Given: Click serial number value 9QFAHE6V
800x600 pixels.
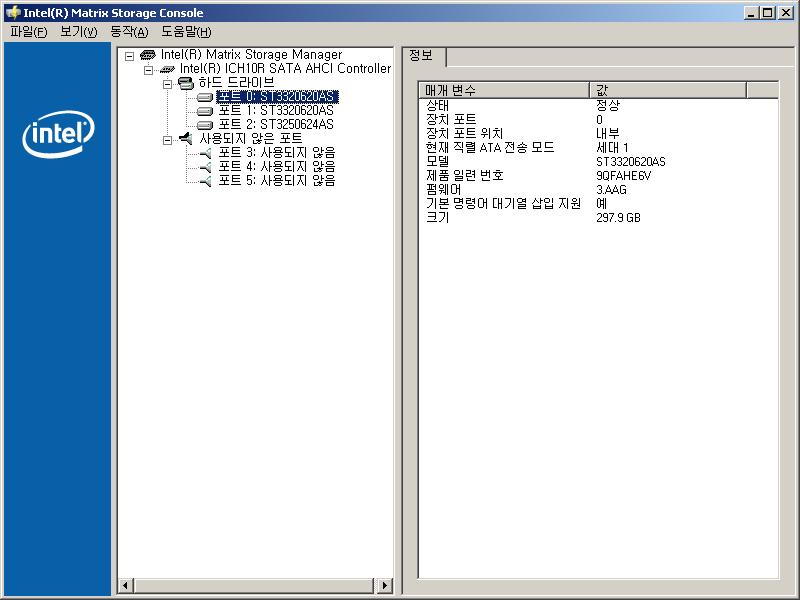Looking at the screenshot, I should pyautogui.click(x=623, y=176).
